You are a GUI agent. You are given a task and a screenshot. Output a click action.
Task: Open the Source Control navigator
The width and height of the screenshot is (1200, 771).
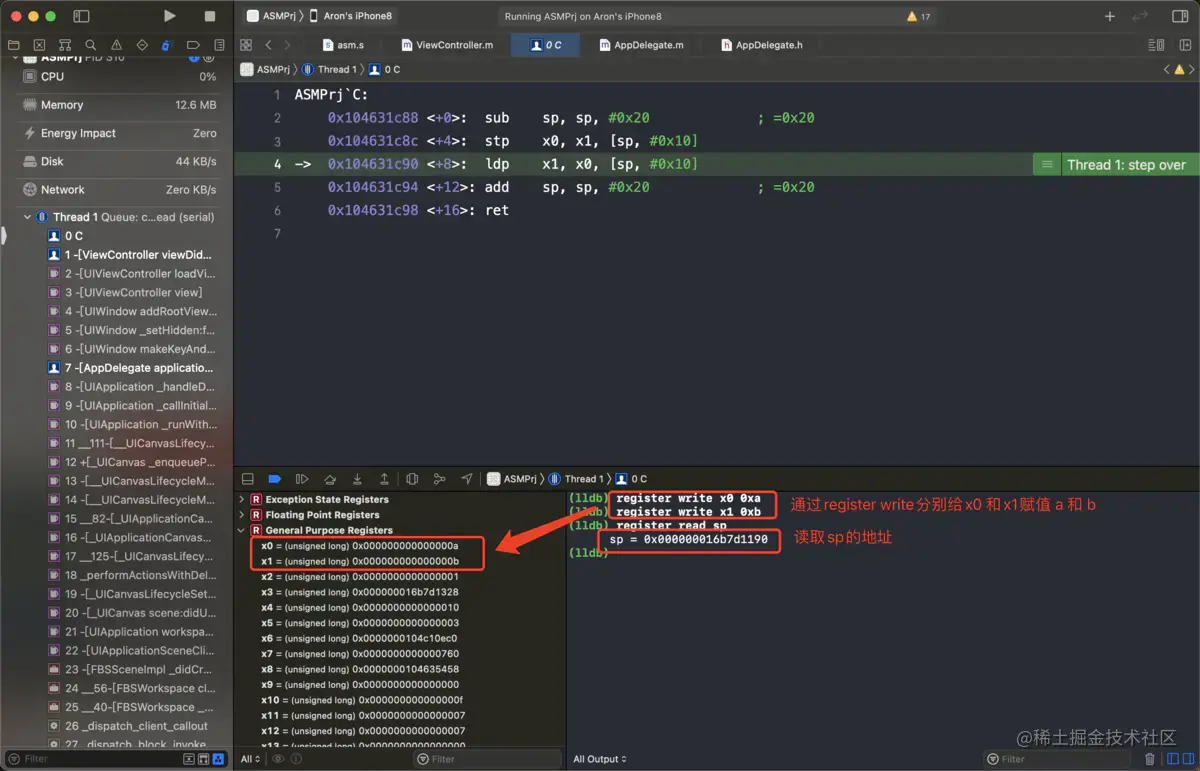tap(39, 45)
